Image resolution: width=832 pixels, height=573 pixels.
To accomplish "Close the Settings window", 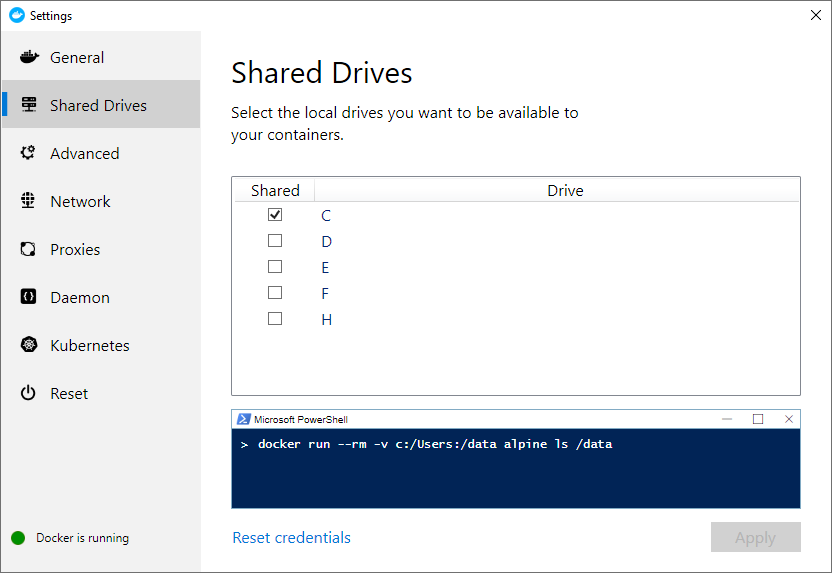I will pos(816,15).
